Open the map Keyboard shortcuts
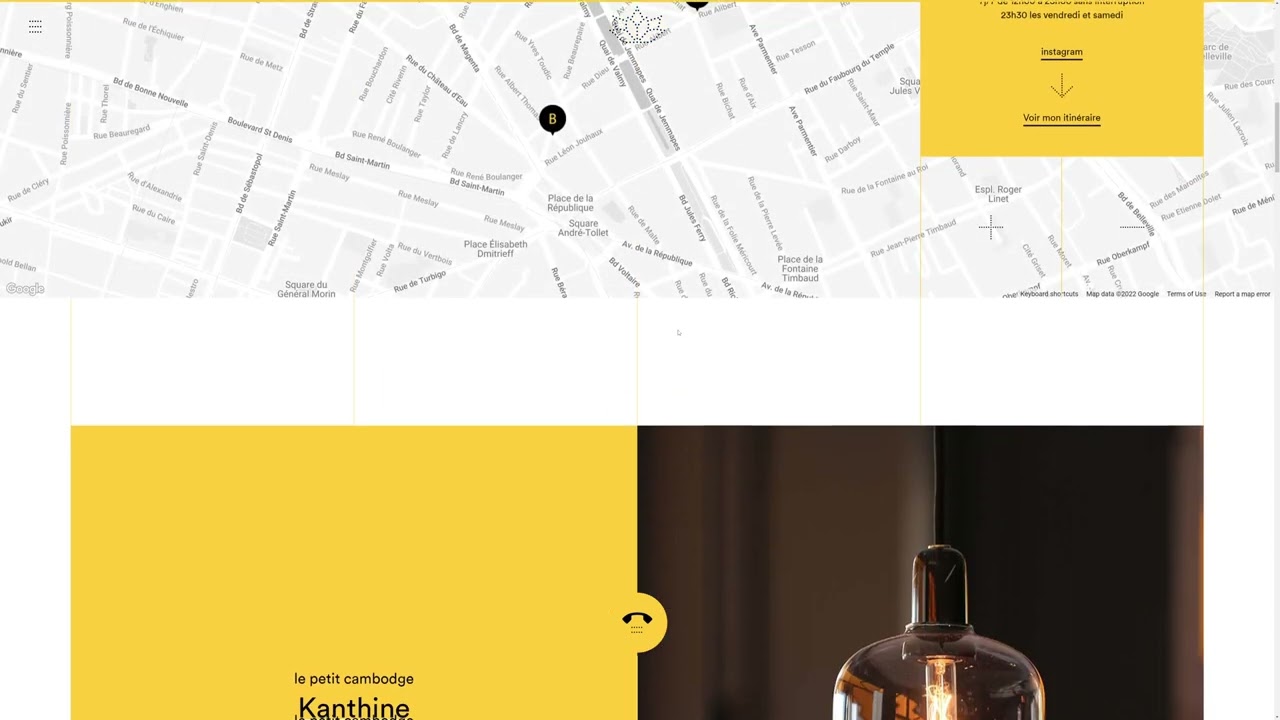 (x=1049, y=294)
